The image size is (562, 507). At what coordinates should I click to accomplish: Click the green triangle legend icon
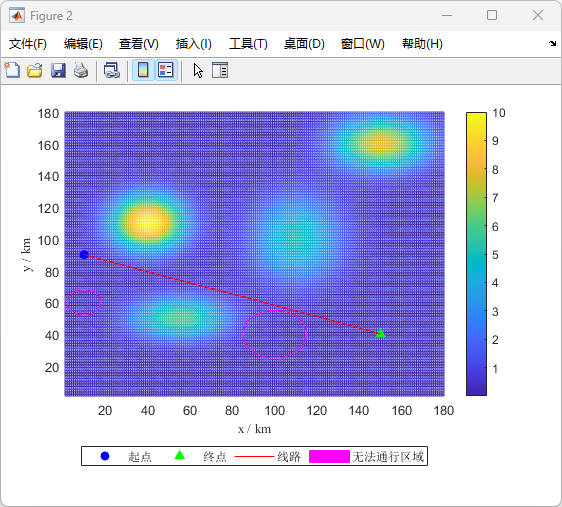pos(180,455)
